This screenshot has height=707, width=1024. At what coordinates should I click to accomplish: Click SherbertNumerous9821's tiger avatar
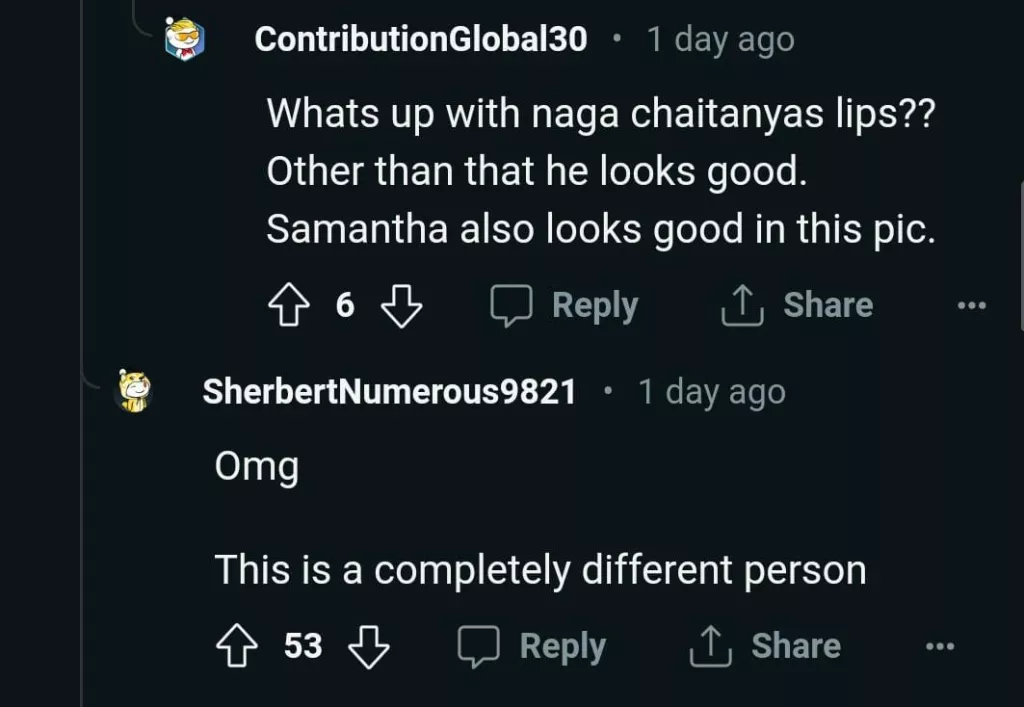(136, 392)
